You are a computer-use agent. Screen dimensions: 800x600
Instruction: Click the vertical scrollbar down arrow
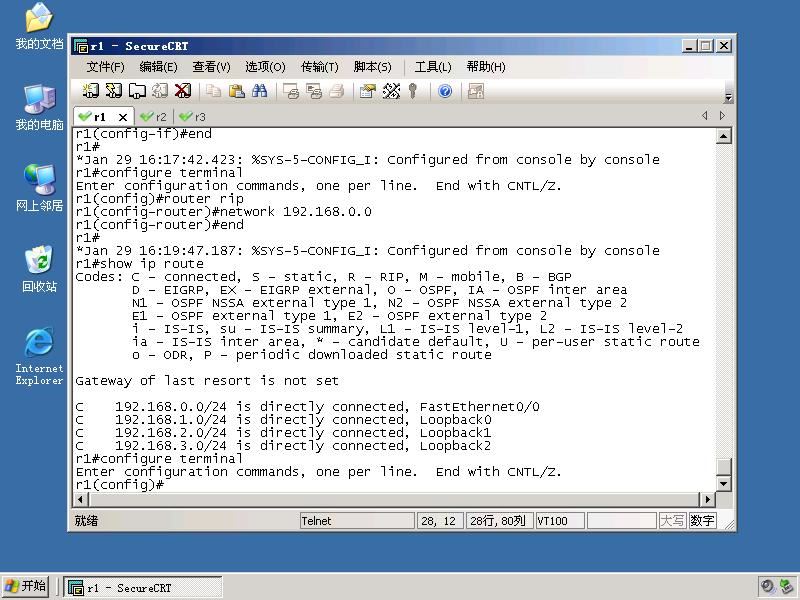pos(723,483)
